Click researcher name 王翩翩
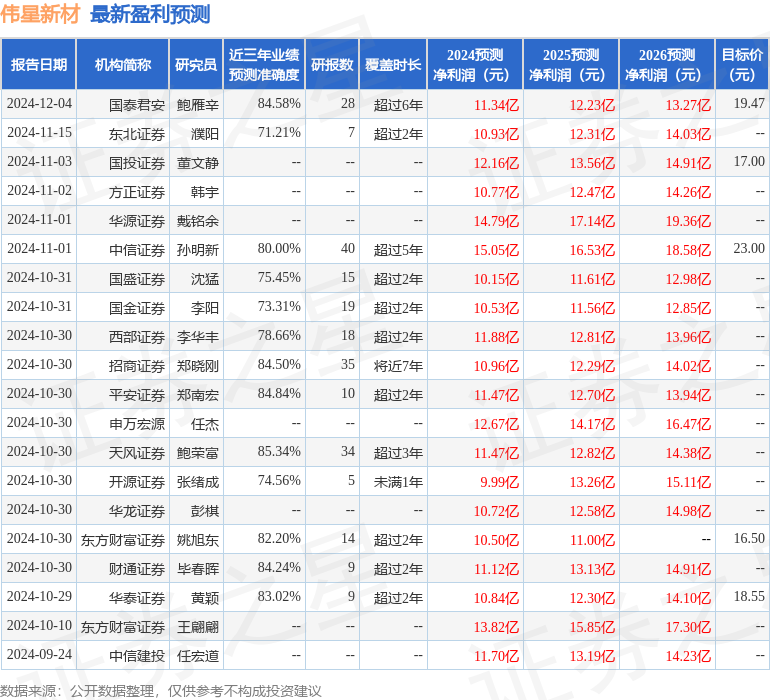This screenshot has height=700, width=770. (197, 626)
